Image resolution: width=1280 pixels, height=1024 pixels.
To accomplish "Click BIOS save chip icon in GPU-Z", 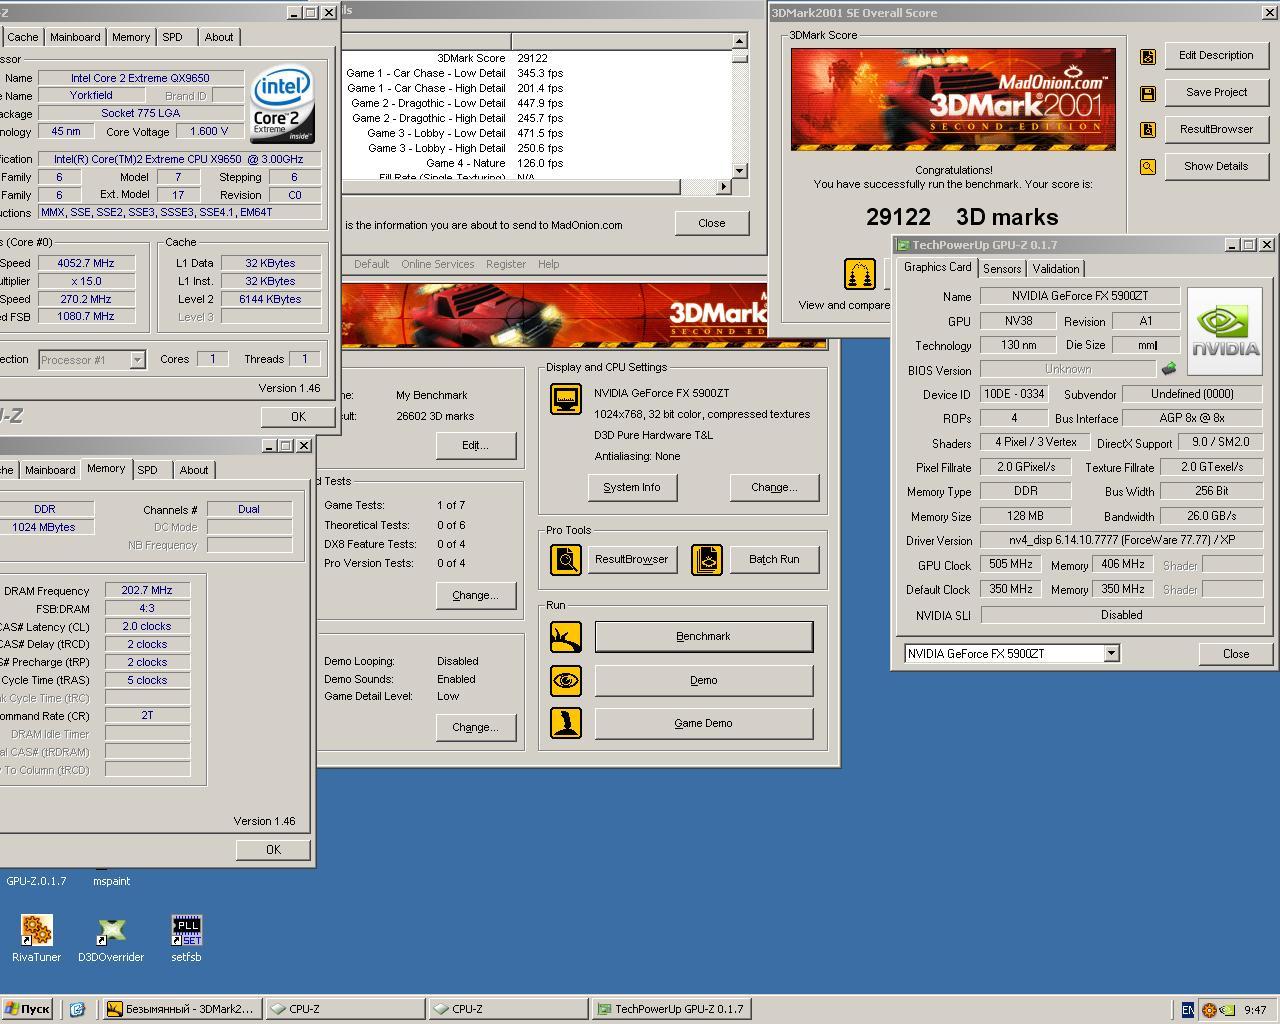I will pos(1168,369).
